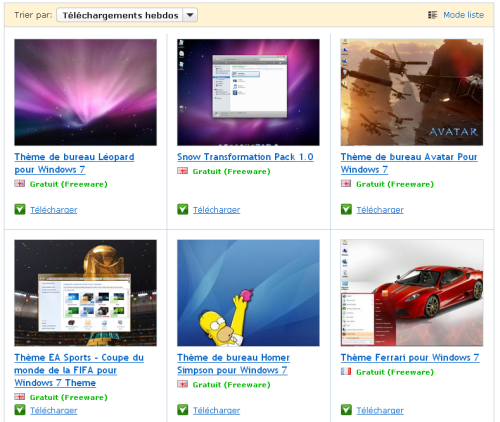Screen dimensions: 500x422
Task: Click 'Gratuit (Freeware)' text under Ferrari theme
Action: point(395,372)
